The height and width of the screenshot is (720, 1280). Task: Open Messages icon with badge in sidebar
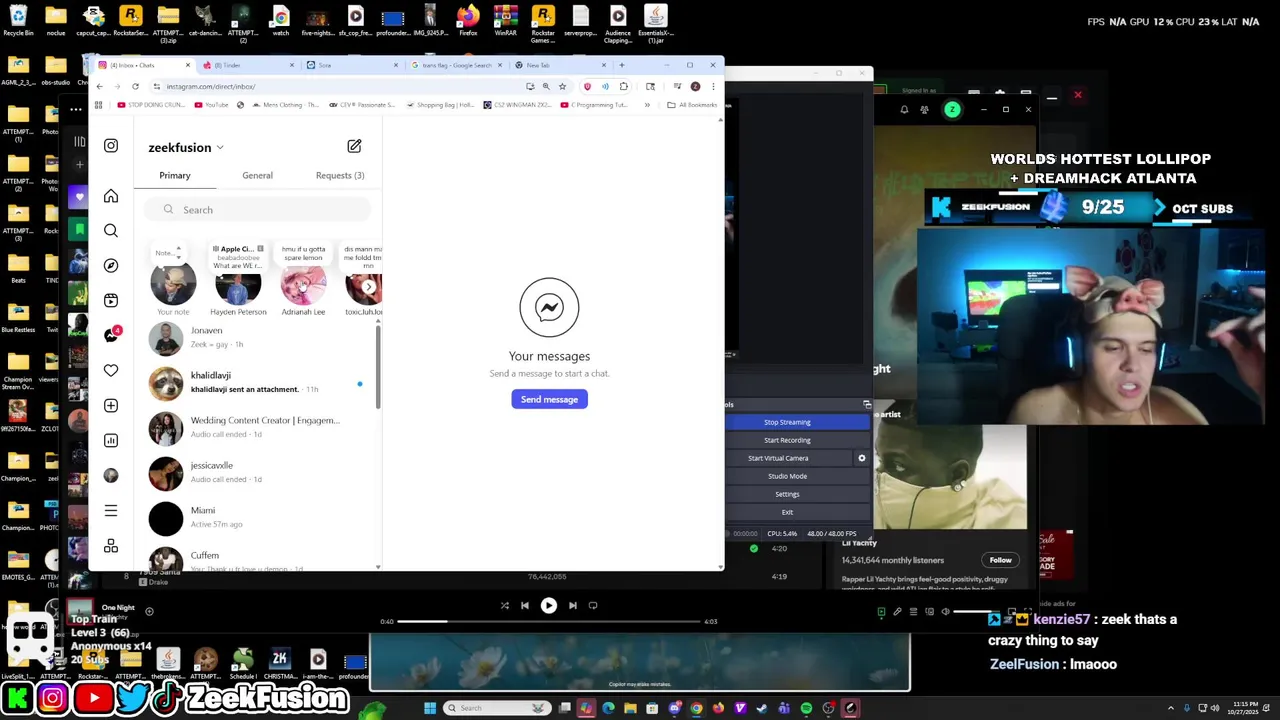(111, 335)
